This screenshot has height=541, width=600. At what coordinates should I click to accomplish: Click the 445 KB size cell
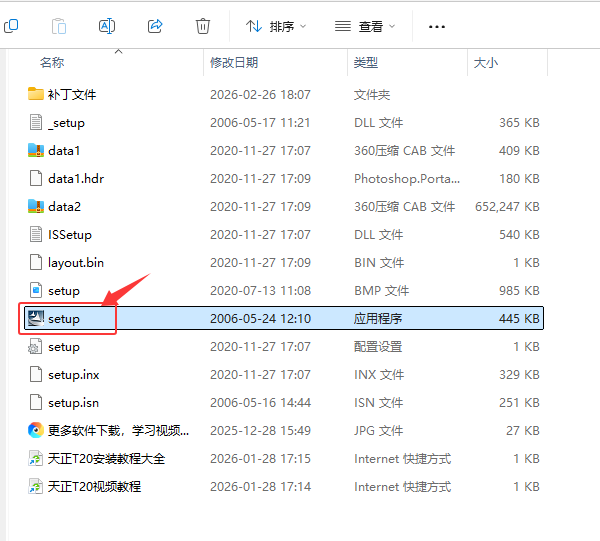pyautogui.click(x=519, y=318)
